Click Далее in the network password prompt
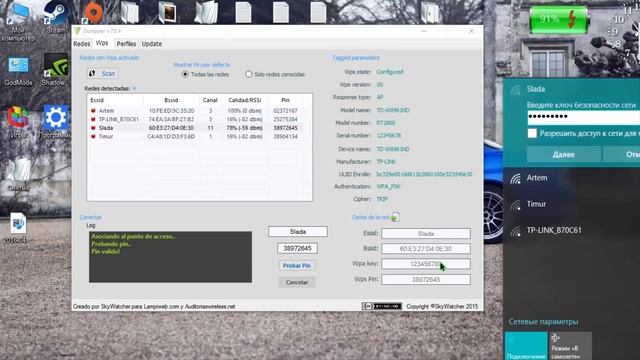Image resolution: width=640 pixels, height=360 pixels. pos(563,155)
